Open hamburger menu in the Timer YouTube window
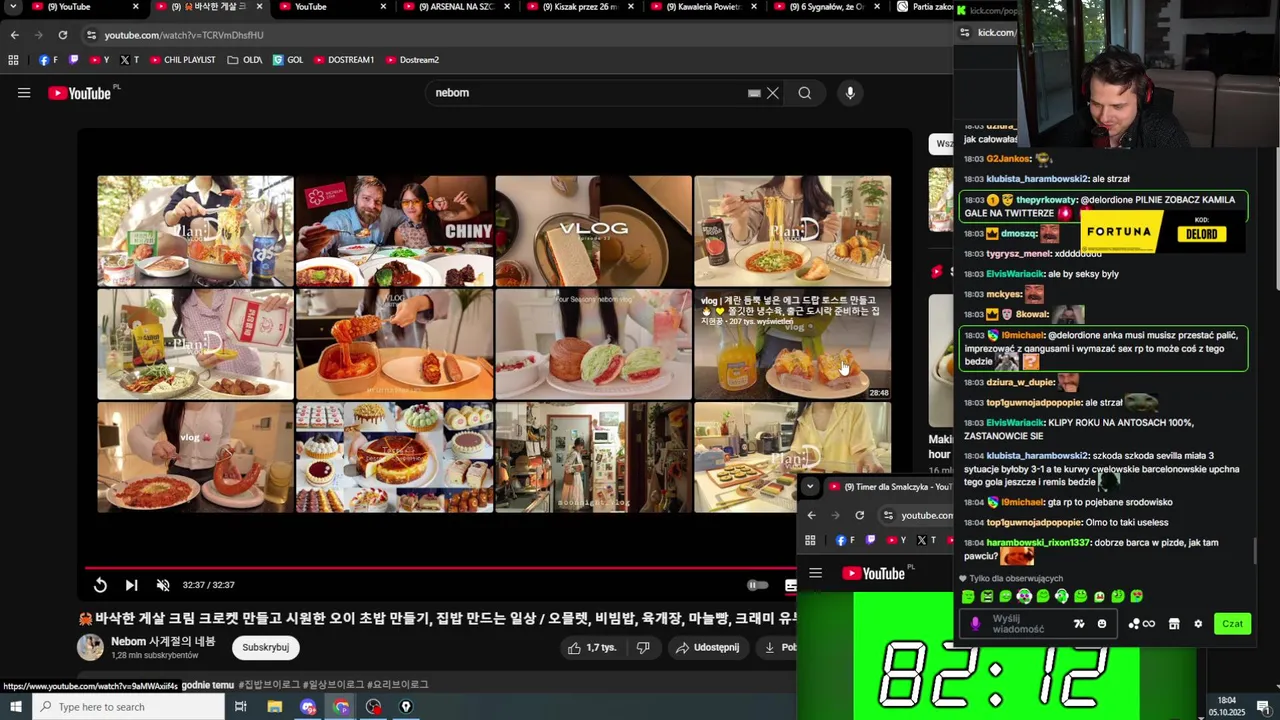This screenshot has height=720, width=1280. [x=815, y=573]
